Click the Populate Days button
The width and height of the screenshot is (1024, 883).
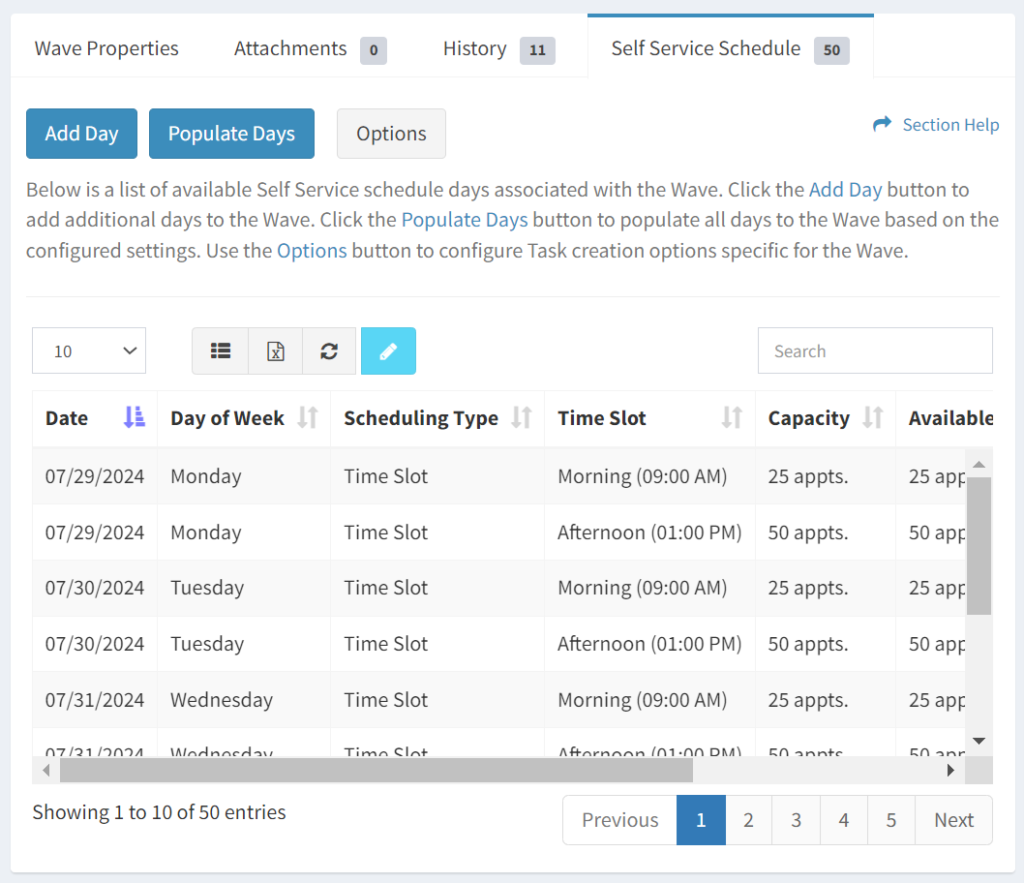[x=231, y=133]
